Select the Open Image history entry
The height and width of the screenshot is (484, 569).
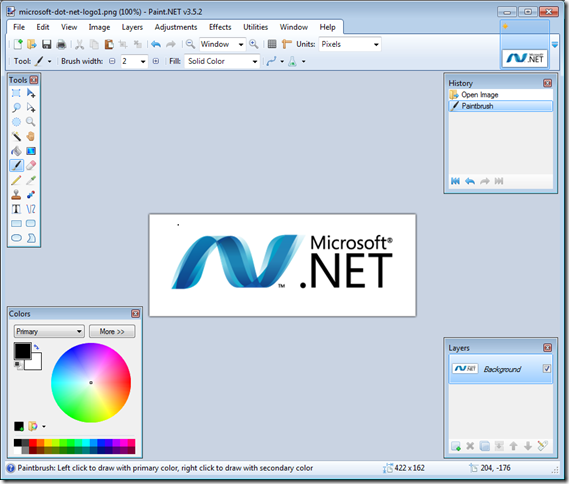pyautogui.click(x=500, y=95)
